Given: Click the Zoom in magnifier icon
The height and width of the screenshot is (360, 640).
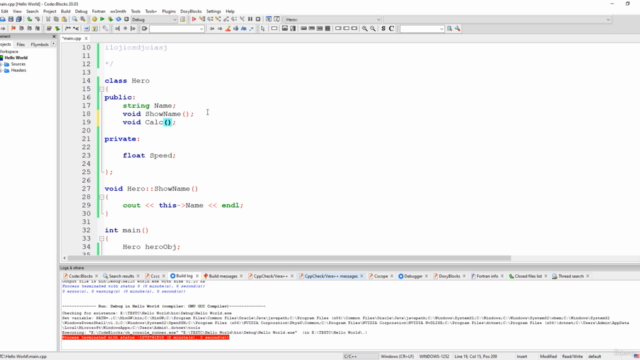Looking at the screenshot, I should 364,29.
